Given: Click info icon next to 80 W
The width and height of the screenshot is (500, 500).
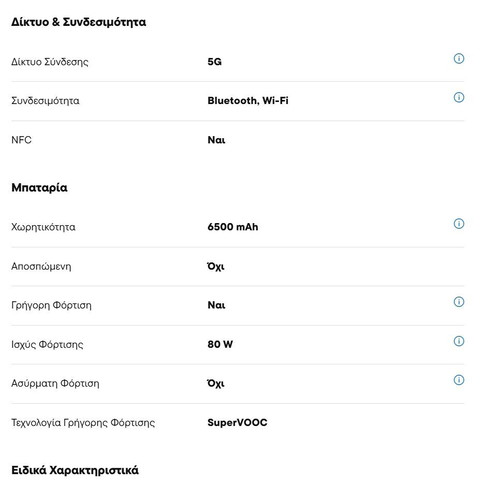Looking at the screenshot, I should (x=459, y=341).
